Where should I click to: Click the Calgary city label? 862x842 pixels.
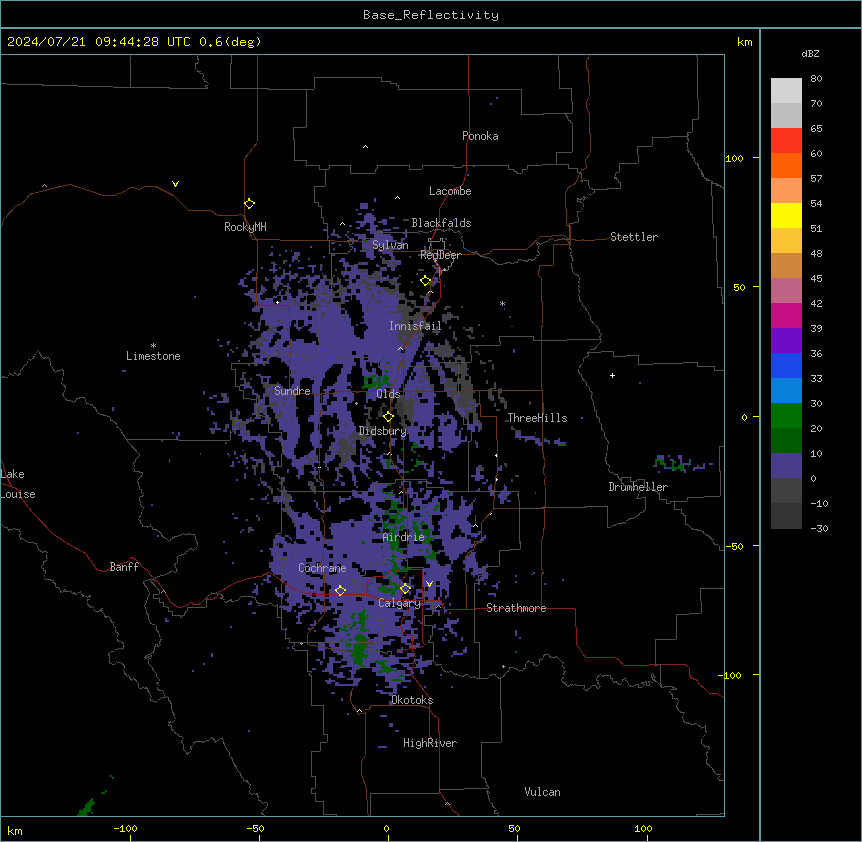(x=399, y=603)
